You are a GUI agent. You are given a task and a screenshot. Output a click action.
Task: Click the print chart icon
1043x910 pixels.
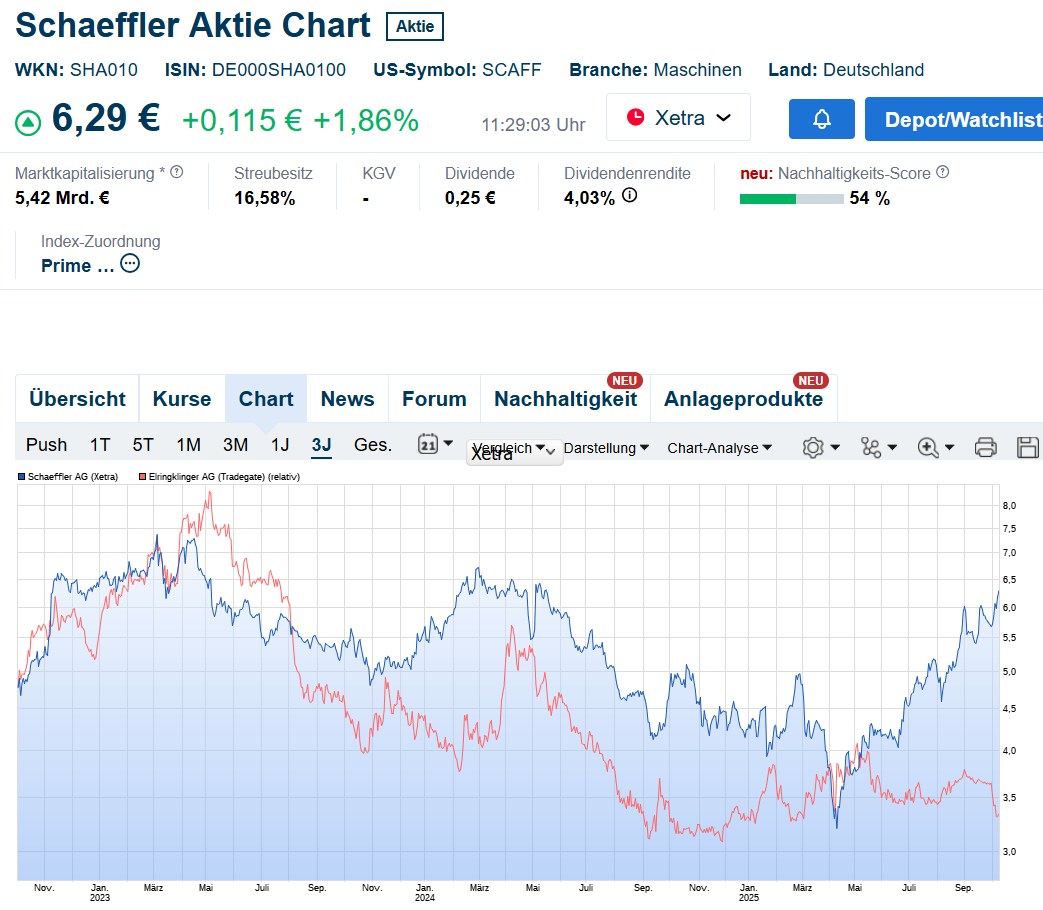(x=985, y=447)
